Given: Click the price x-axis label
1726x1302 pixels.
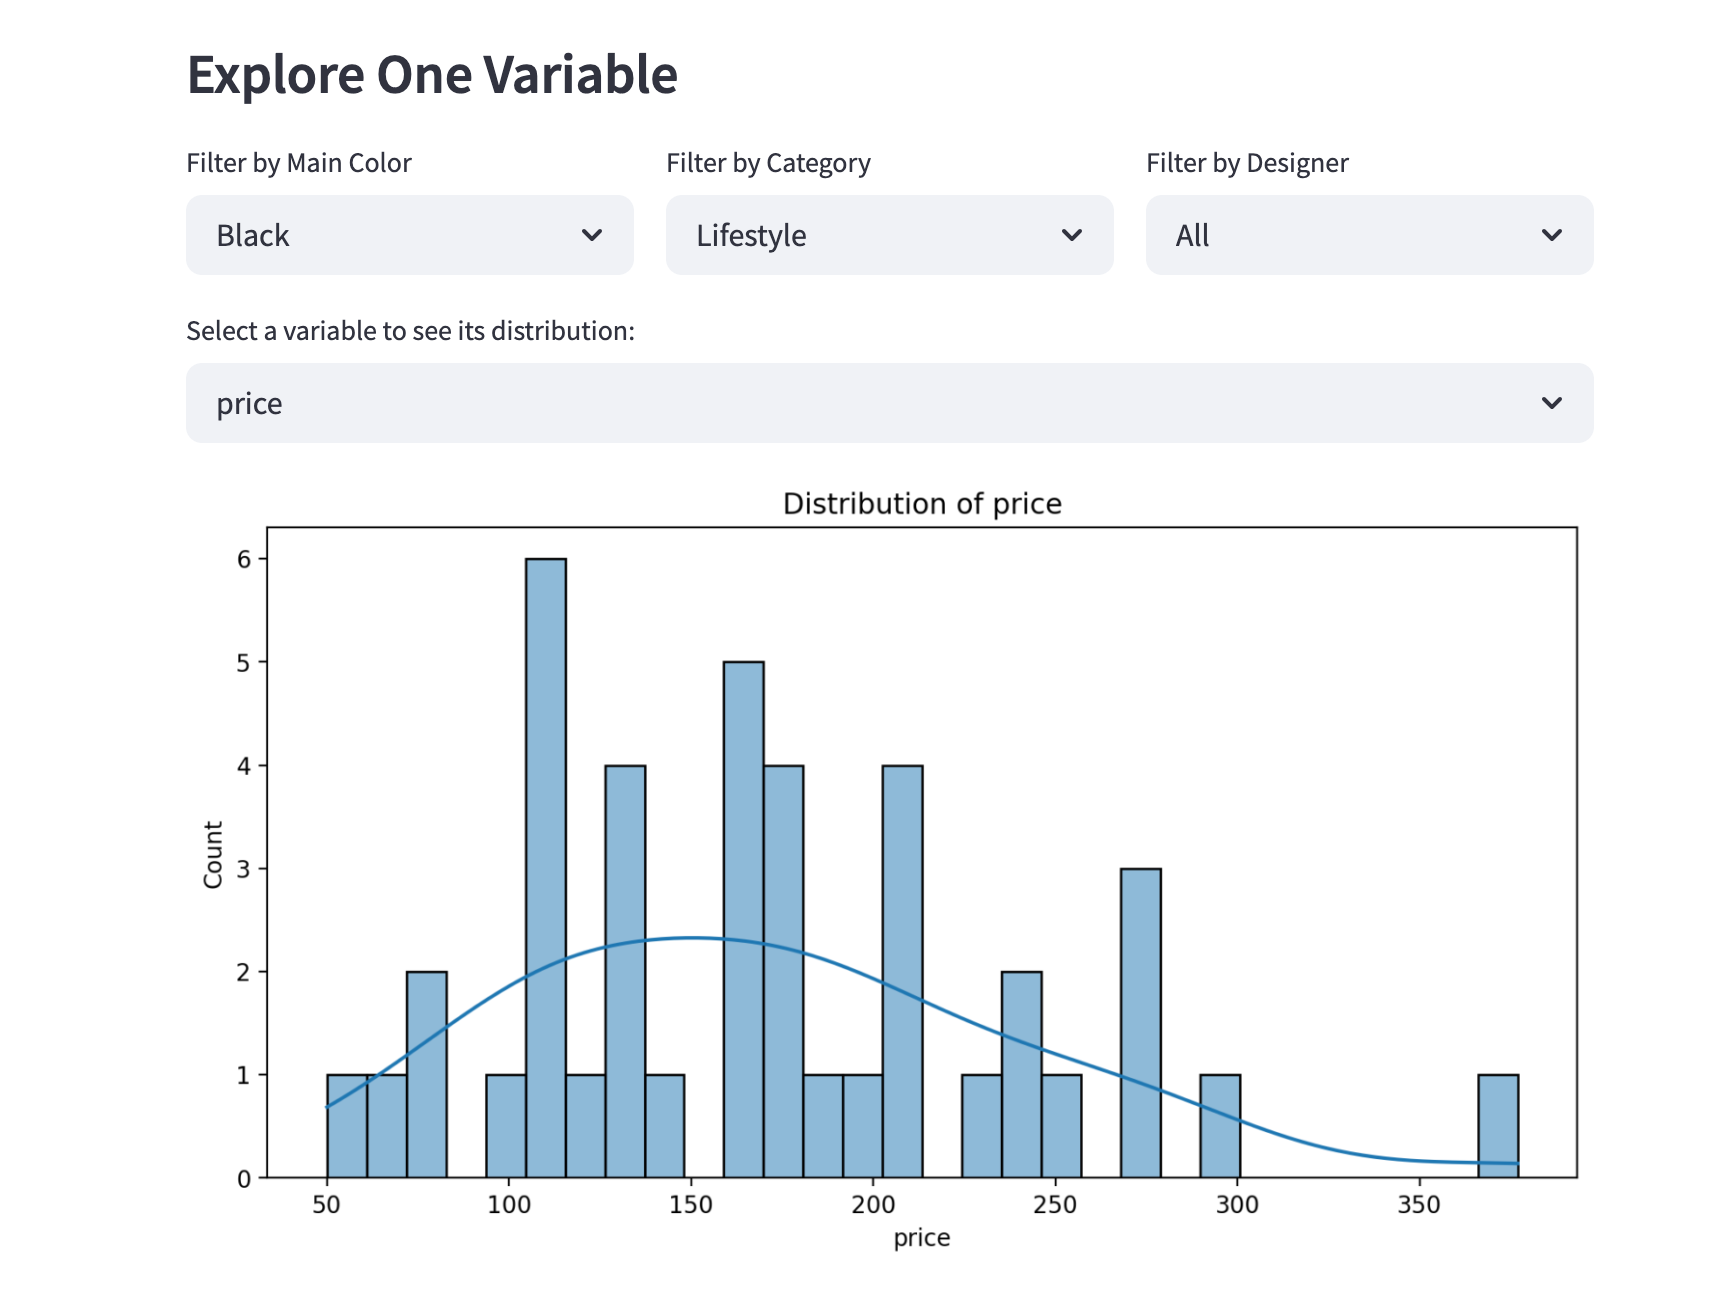Looking at the screenshot, I should [922, 1237].
